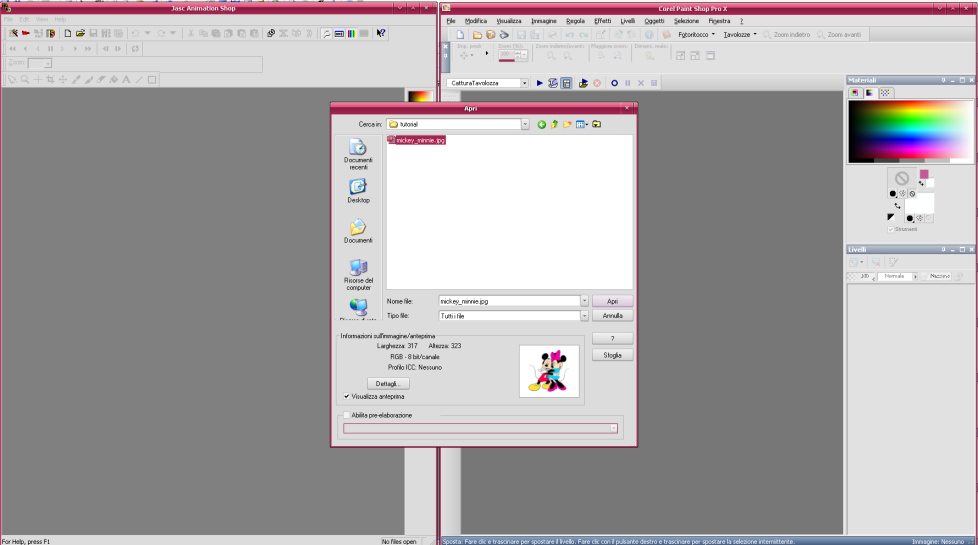978x545 pixels.
Task: Expand the Tipo file dropdown arrow
Action: coord(584,316)
